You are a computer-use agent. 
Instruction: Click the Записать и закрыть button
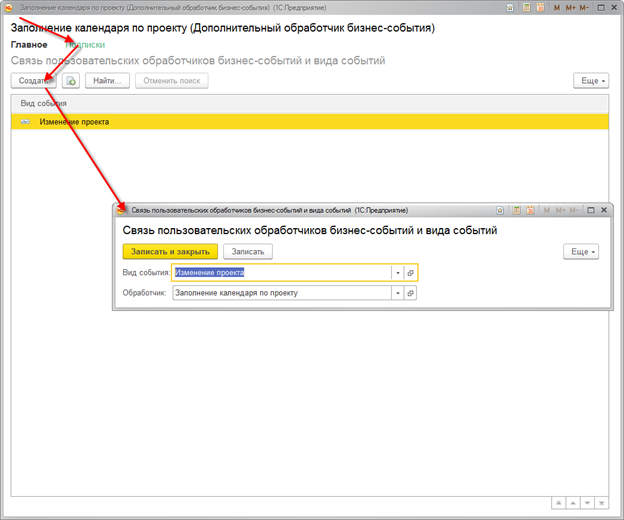(168, 251)
